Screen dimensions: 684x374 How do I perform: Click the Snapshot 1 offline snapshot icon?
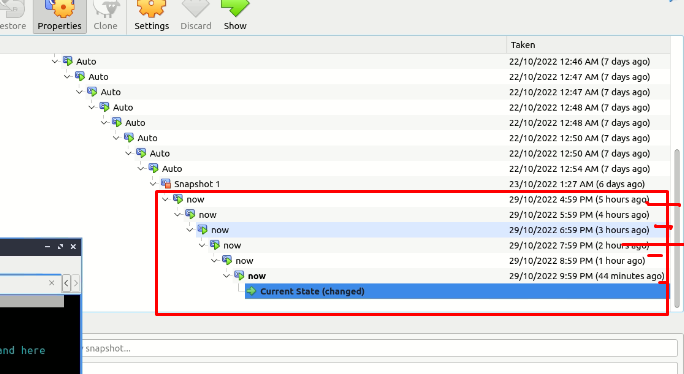pyautogui.click(x=166, y=183)
